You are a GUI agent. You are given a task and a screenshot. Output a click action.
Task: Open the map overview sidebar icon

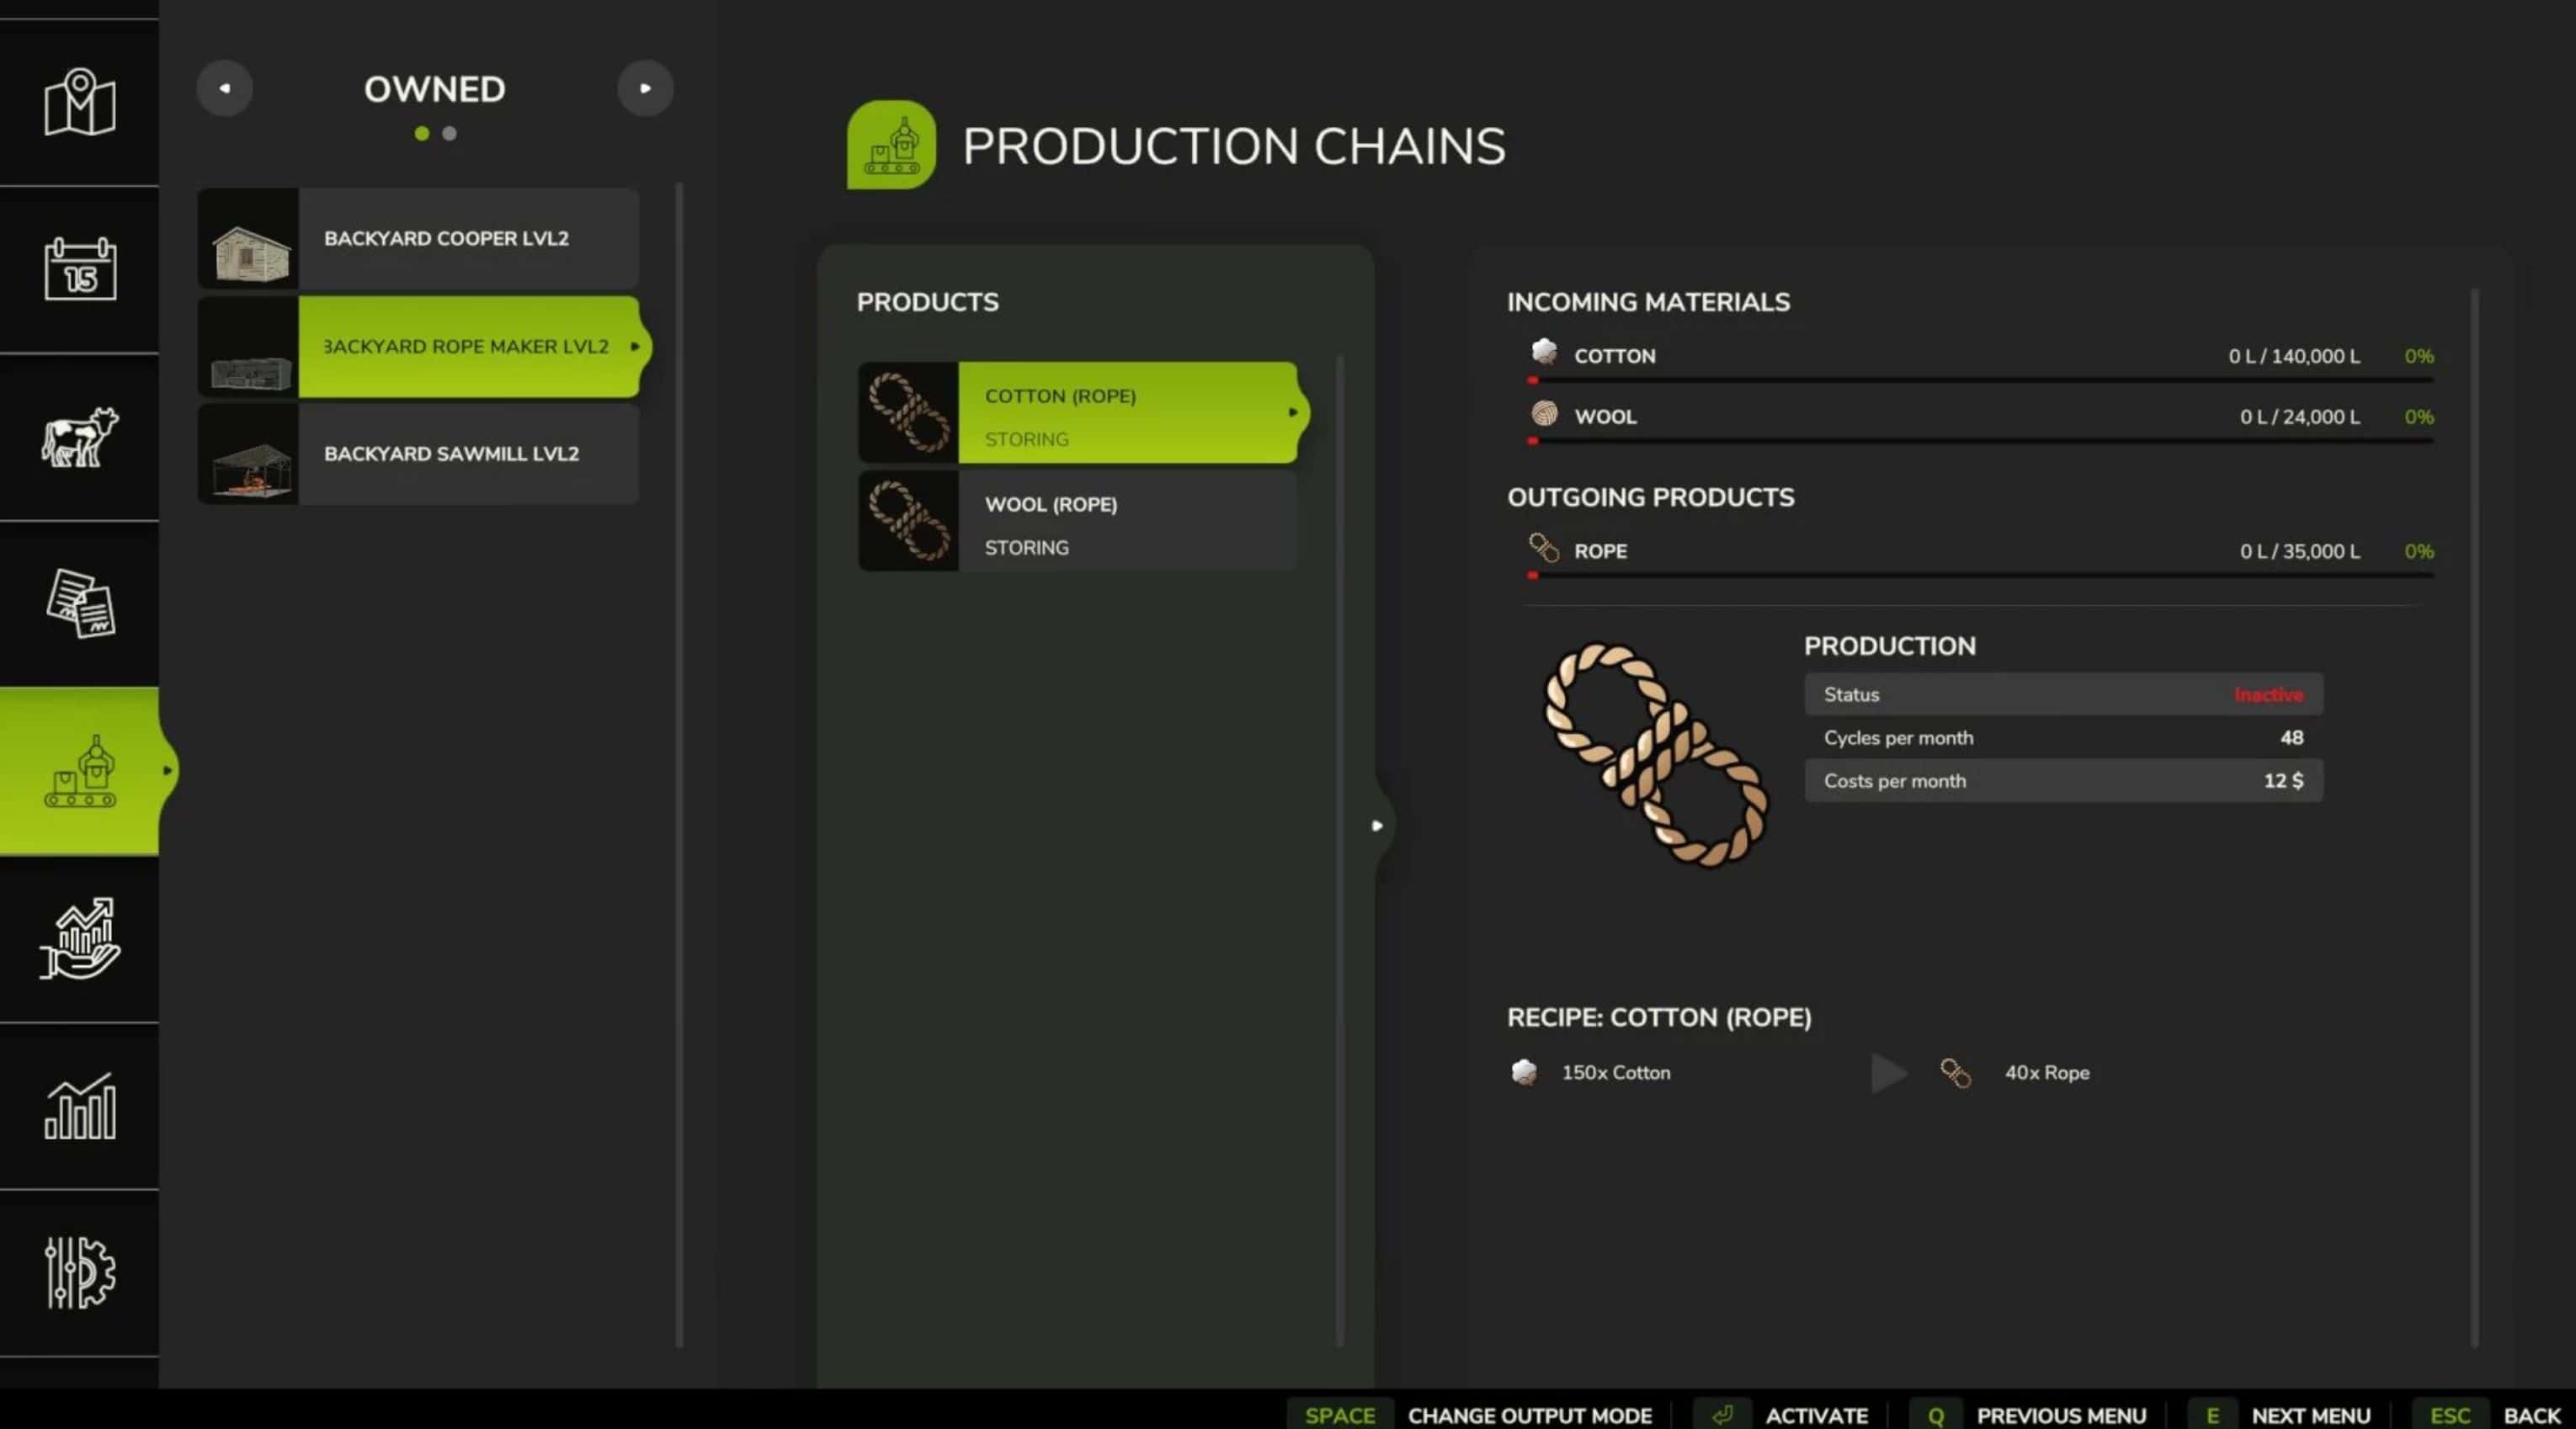[80, 102]
